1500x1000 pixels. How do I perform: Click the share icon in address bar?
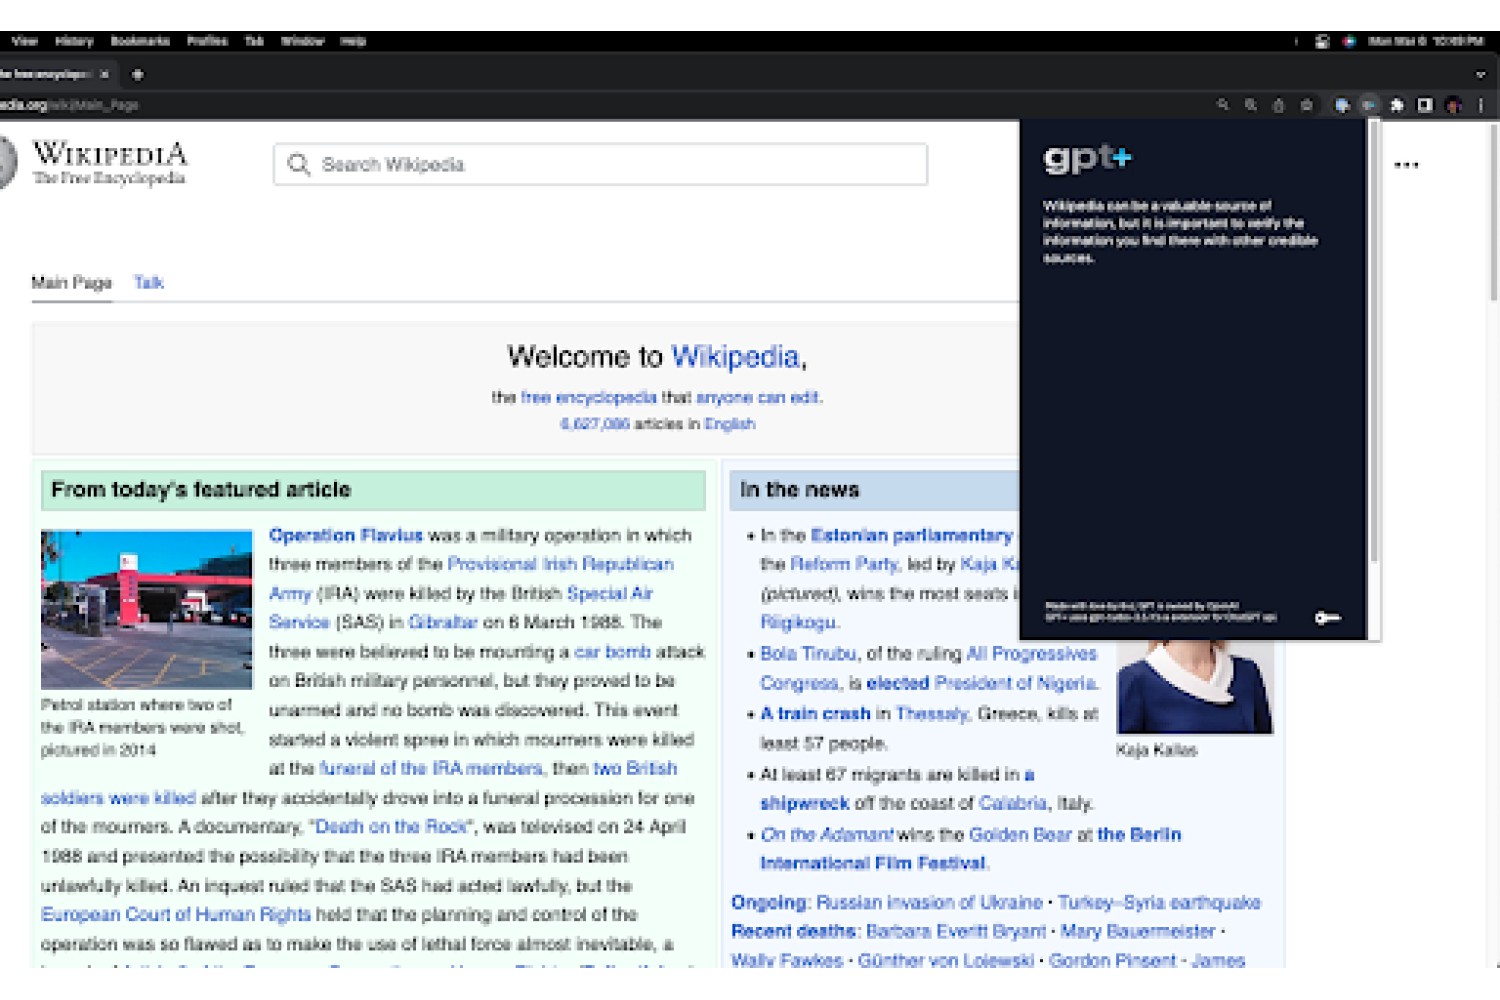click(1278, 105)
